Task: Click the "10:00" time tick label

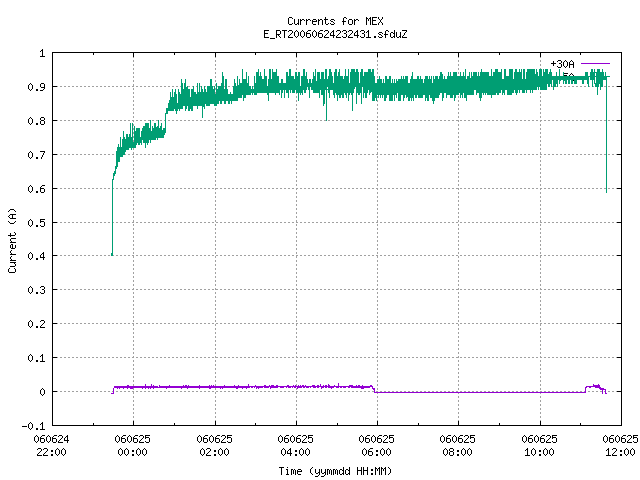Action: [x=539, y=452]
